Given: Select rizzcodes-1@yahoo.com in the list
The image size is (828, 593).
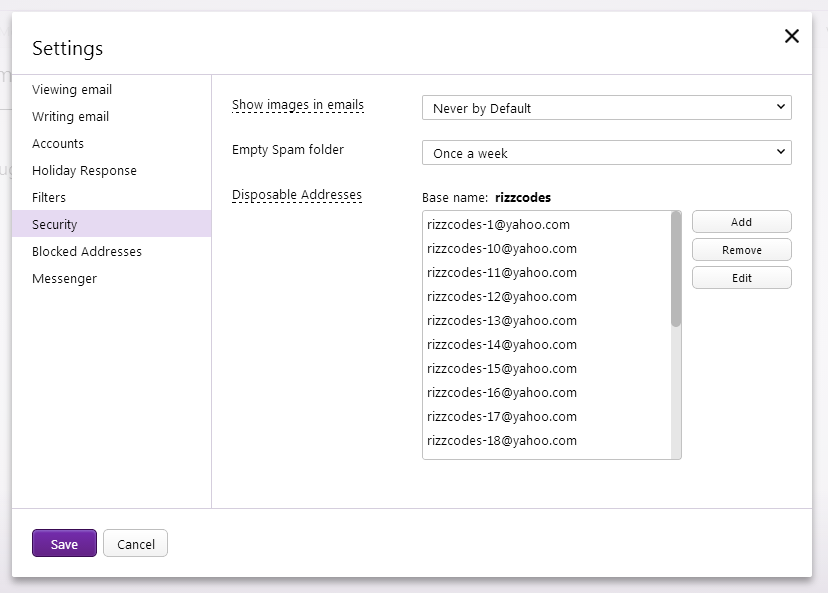Looking at the screenshot, I should point(498,225).
